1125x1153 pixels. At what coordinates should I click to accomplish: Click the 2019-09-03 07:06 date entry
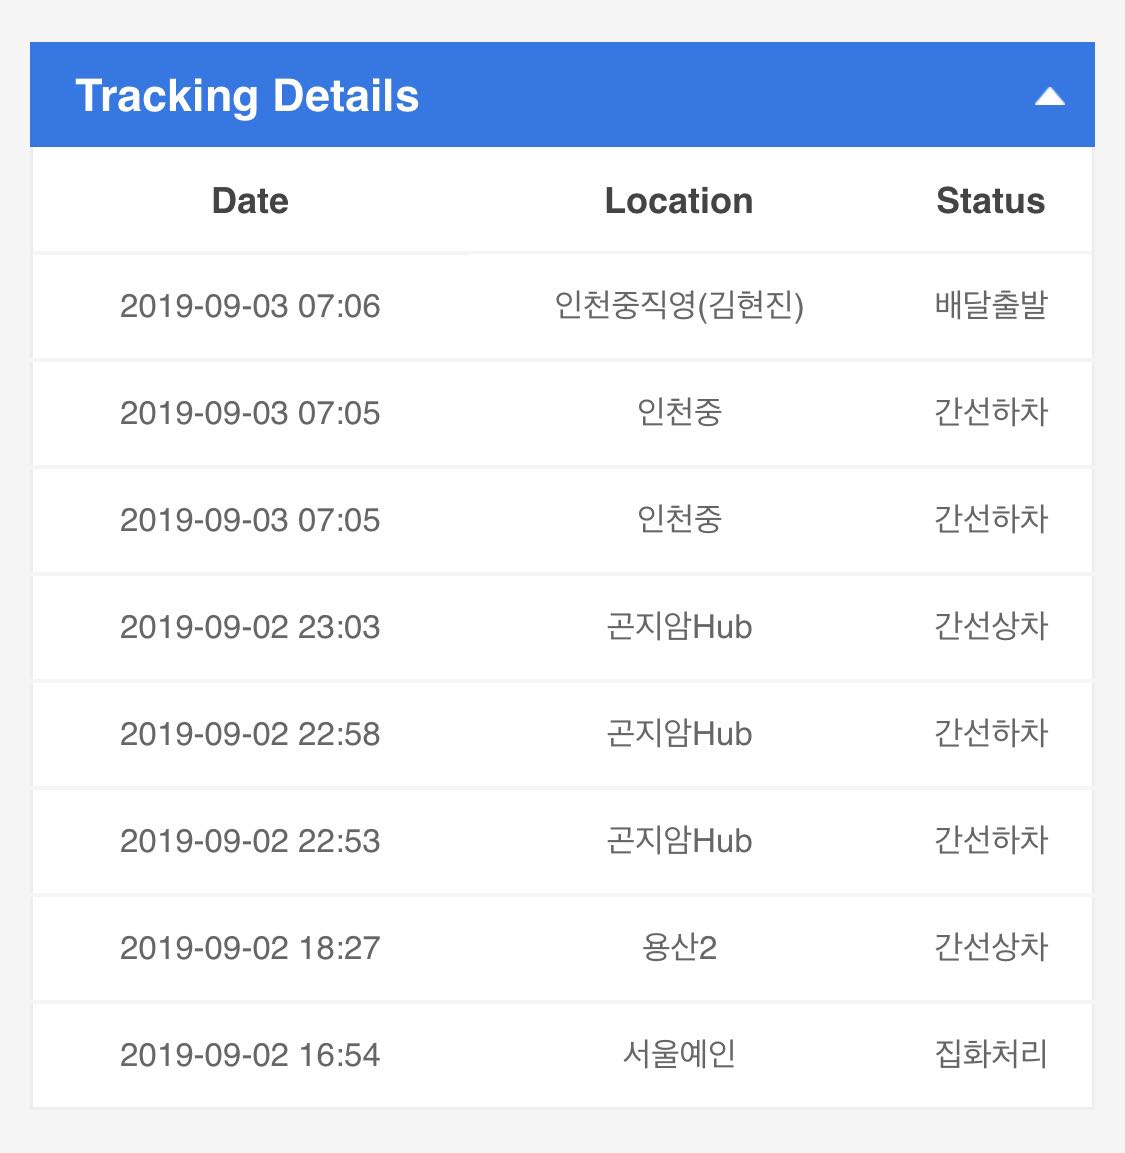250,306
